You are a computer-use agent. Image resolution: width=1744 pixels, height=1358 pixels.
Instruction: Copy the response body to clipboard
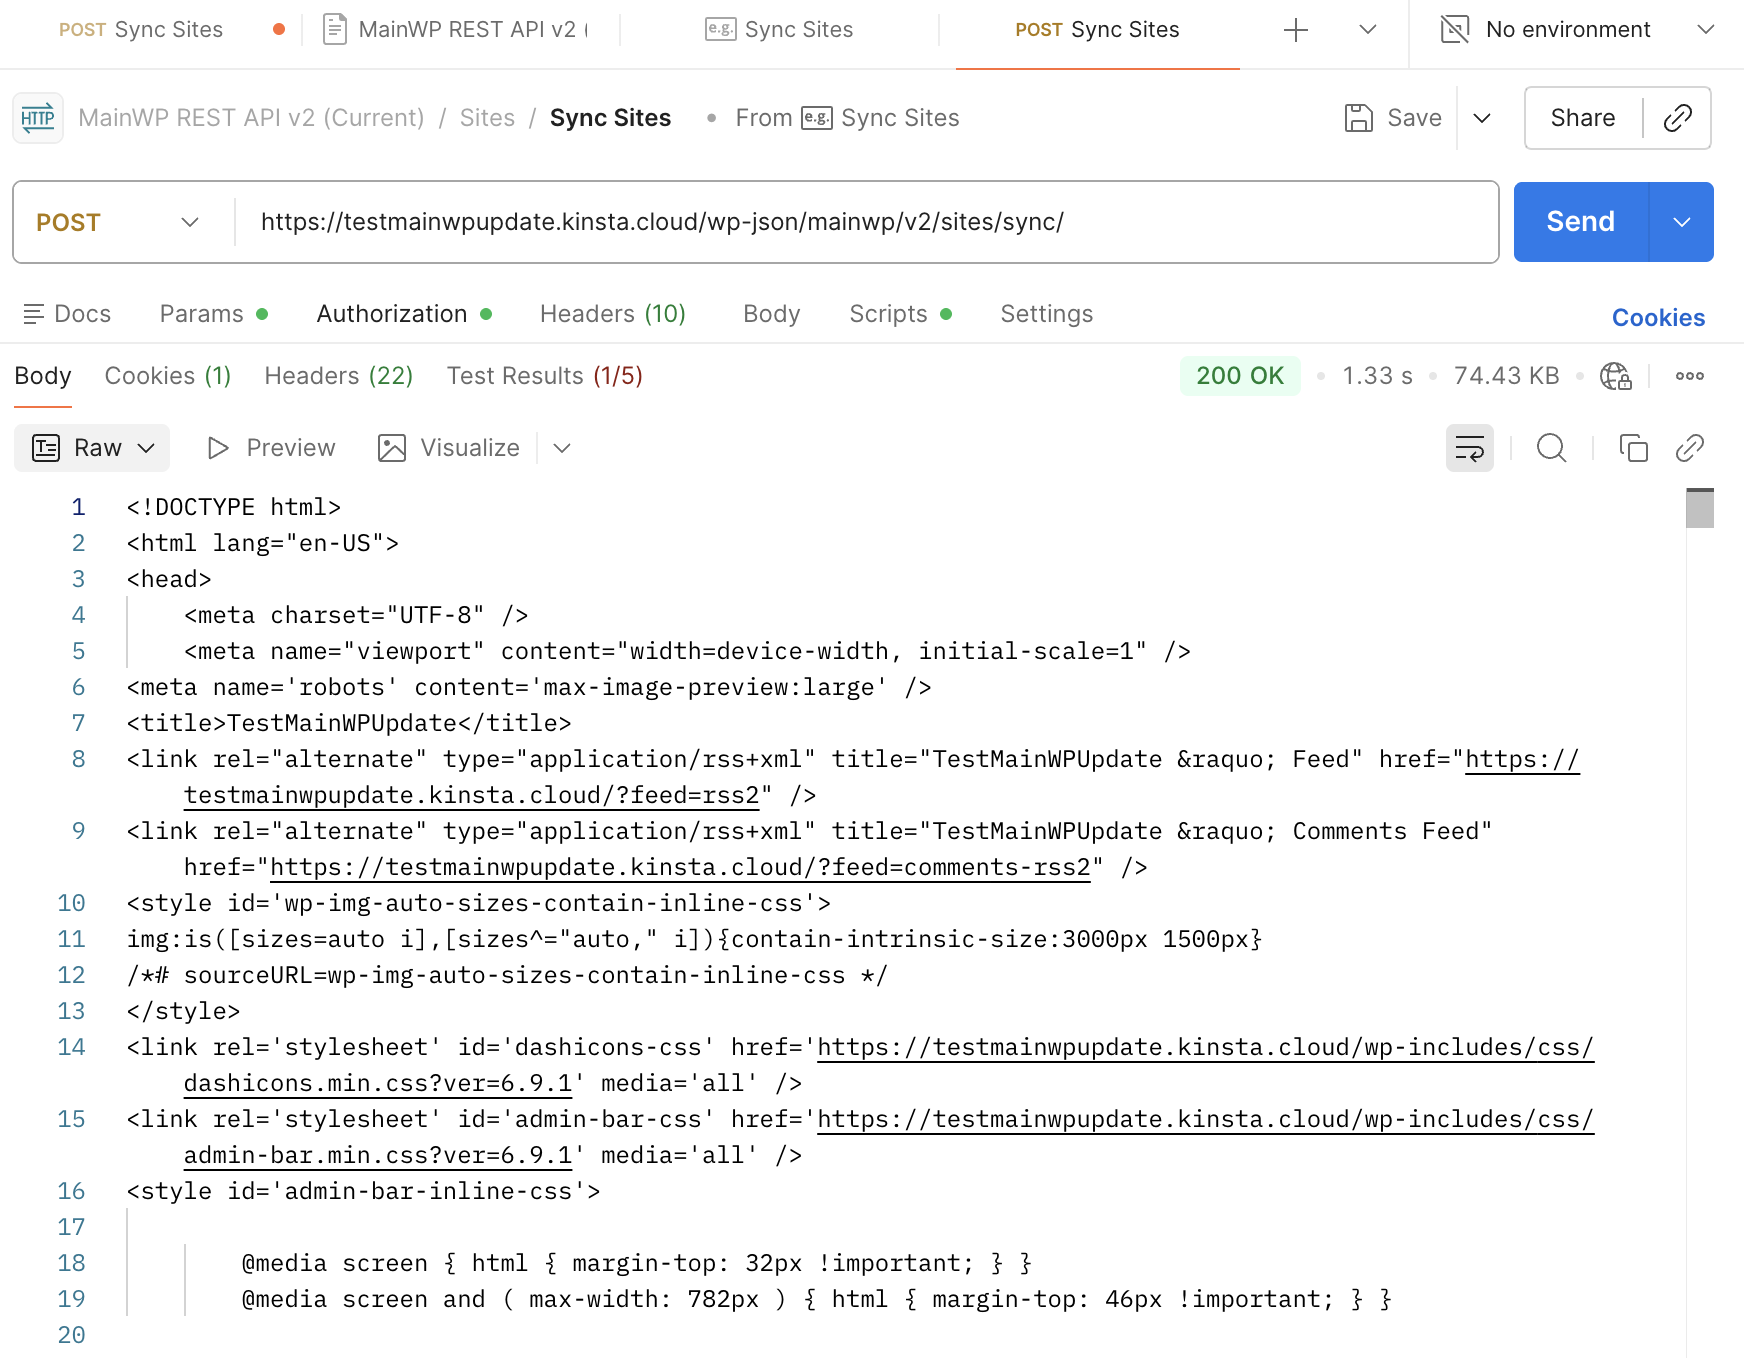tap(1633, 448)
